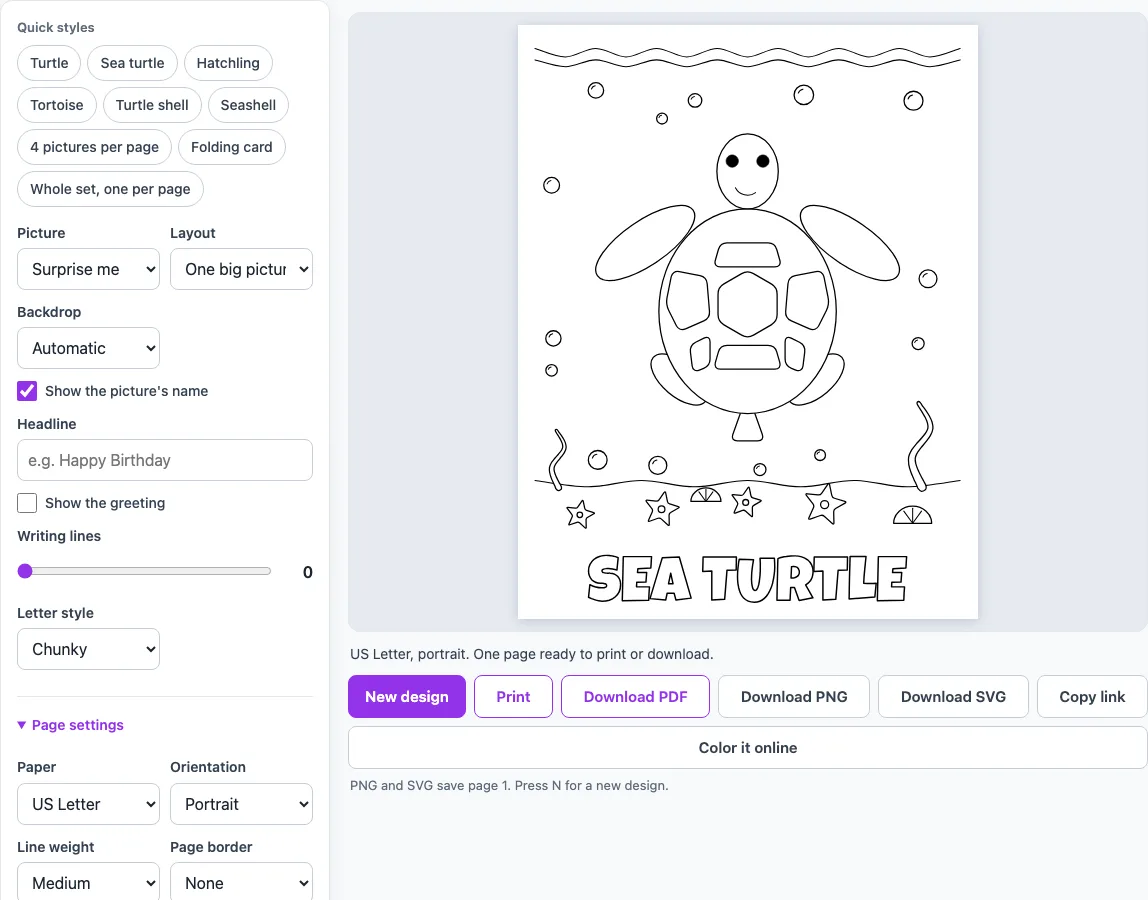This screenshot has height=900, width=1148.
Task: Open the Backdrop dropdown
Action: click(x=89, y=349)
